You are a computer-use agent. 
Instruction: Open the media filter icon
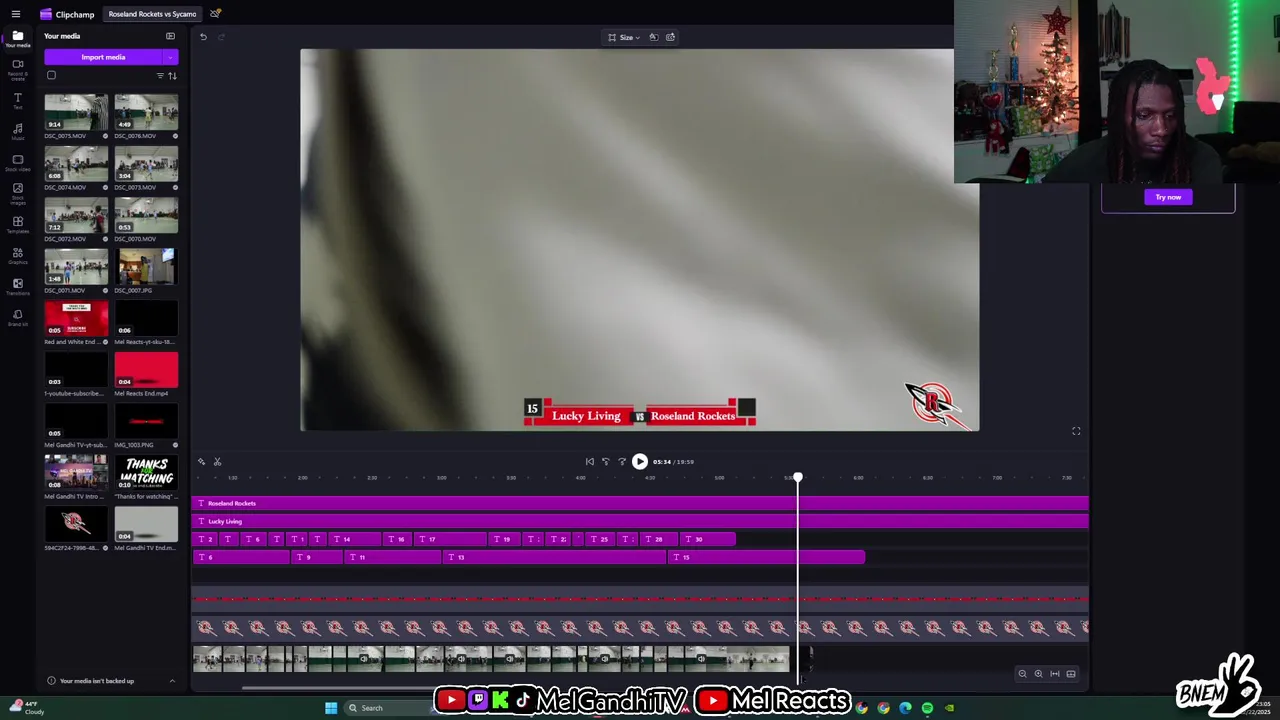point(160,76)
